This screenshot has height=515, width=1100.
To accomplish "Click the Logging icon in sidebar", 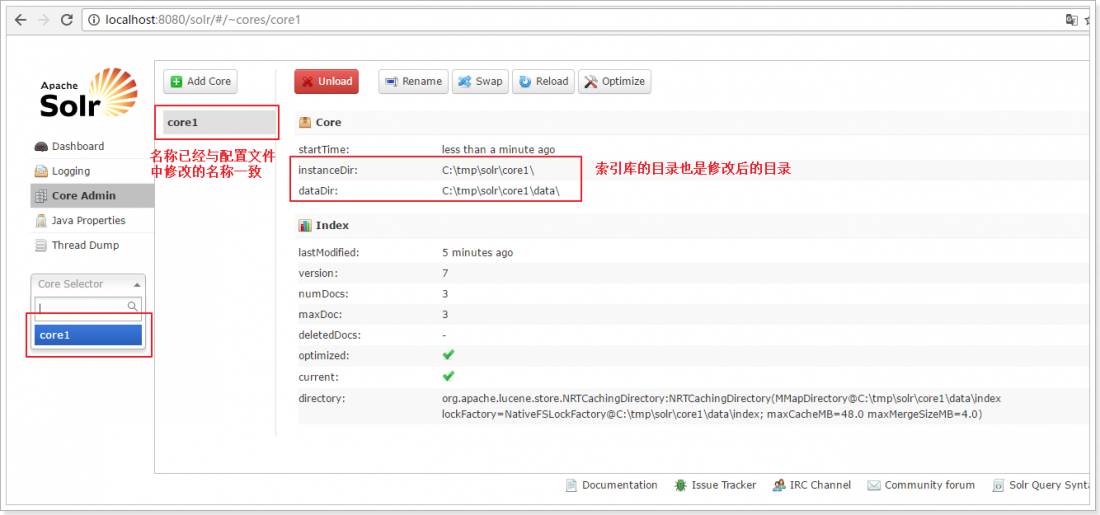I will (41, 171).
